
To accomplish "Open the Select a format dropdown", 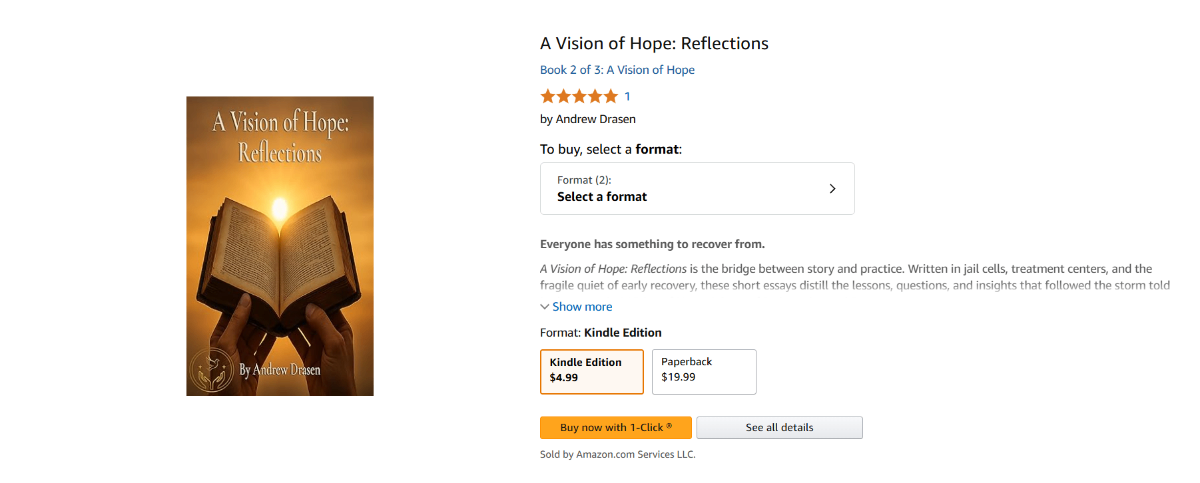I will coord(697,188).
